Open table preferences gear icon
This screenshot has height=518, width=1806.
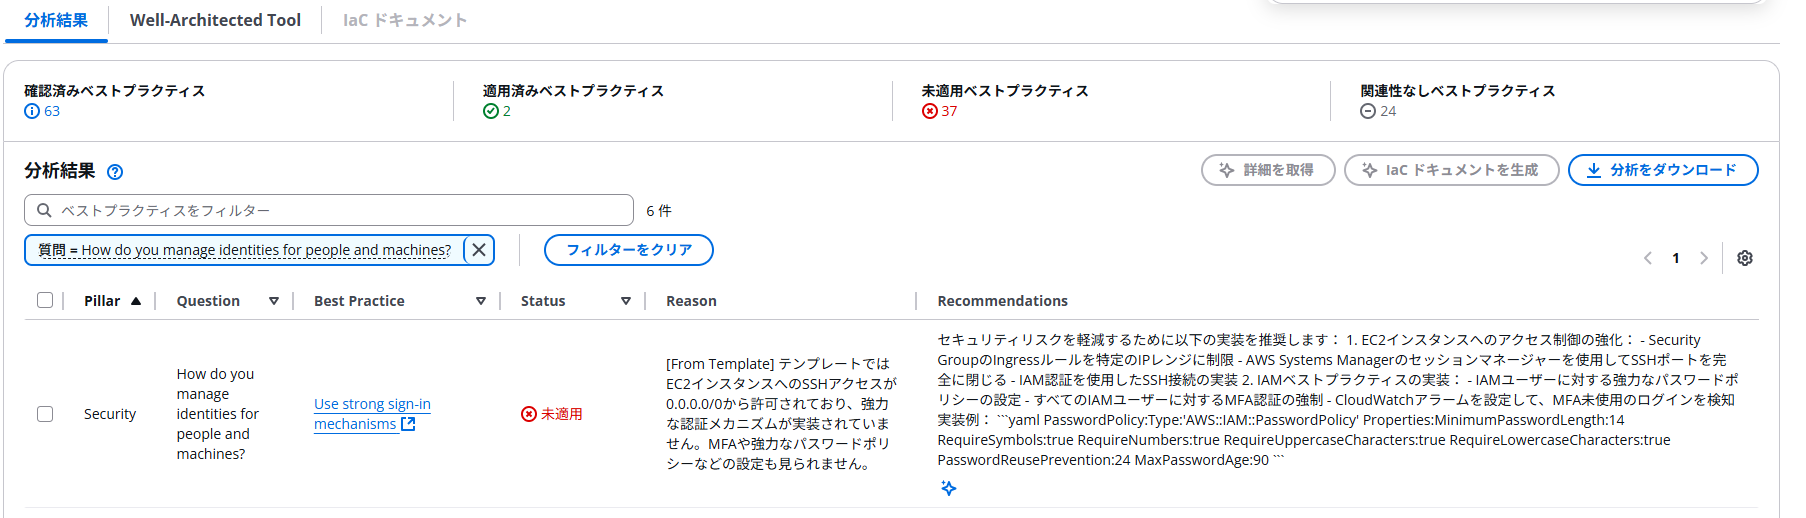coord(1745,258)
